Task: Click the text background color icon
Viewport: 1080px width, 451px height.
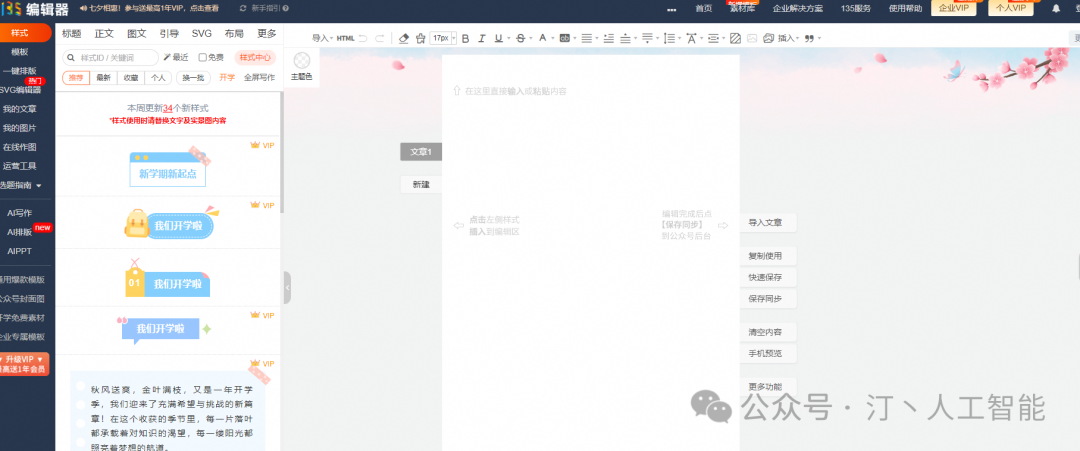Action: click(x=564, y=39)
